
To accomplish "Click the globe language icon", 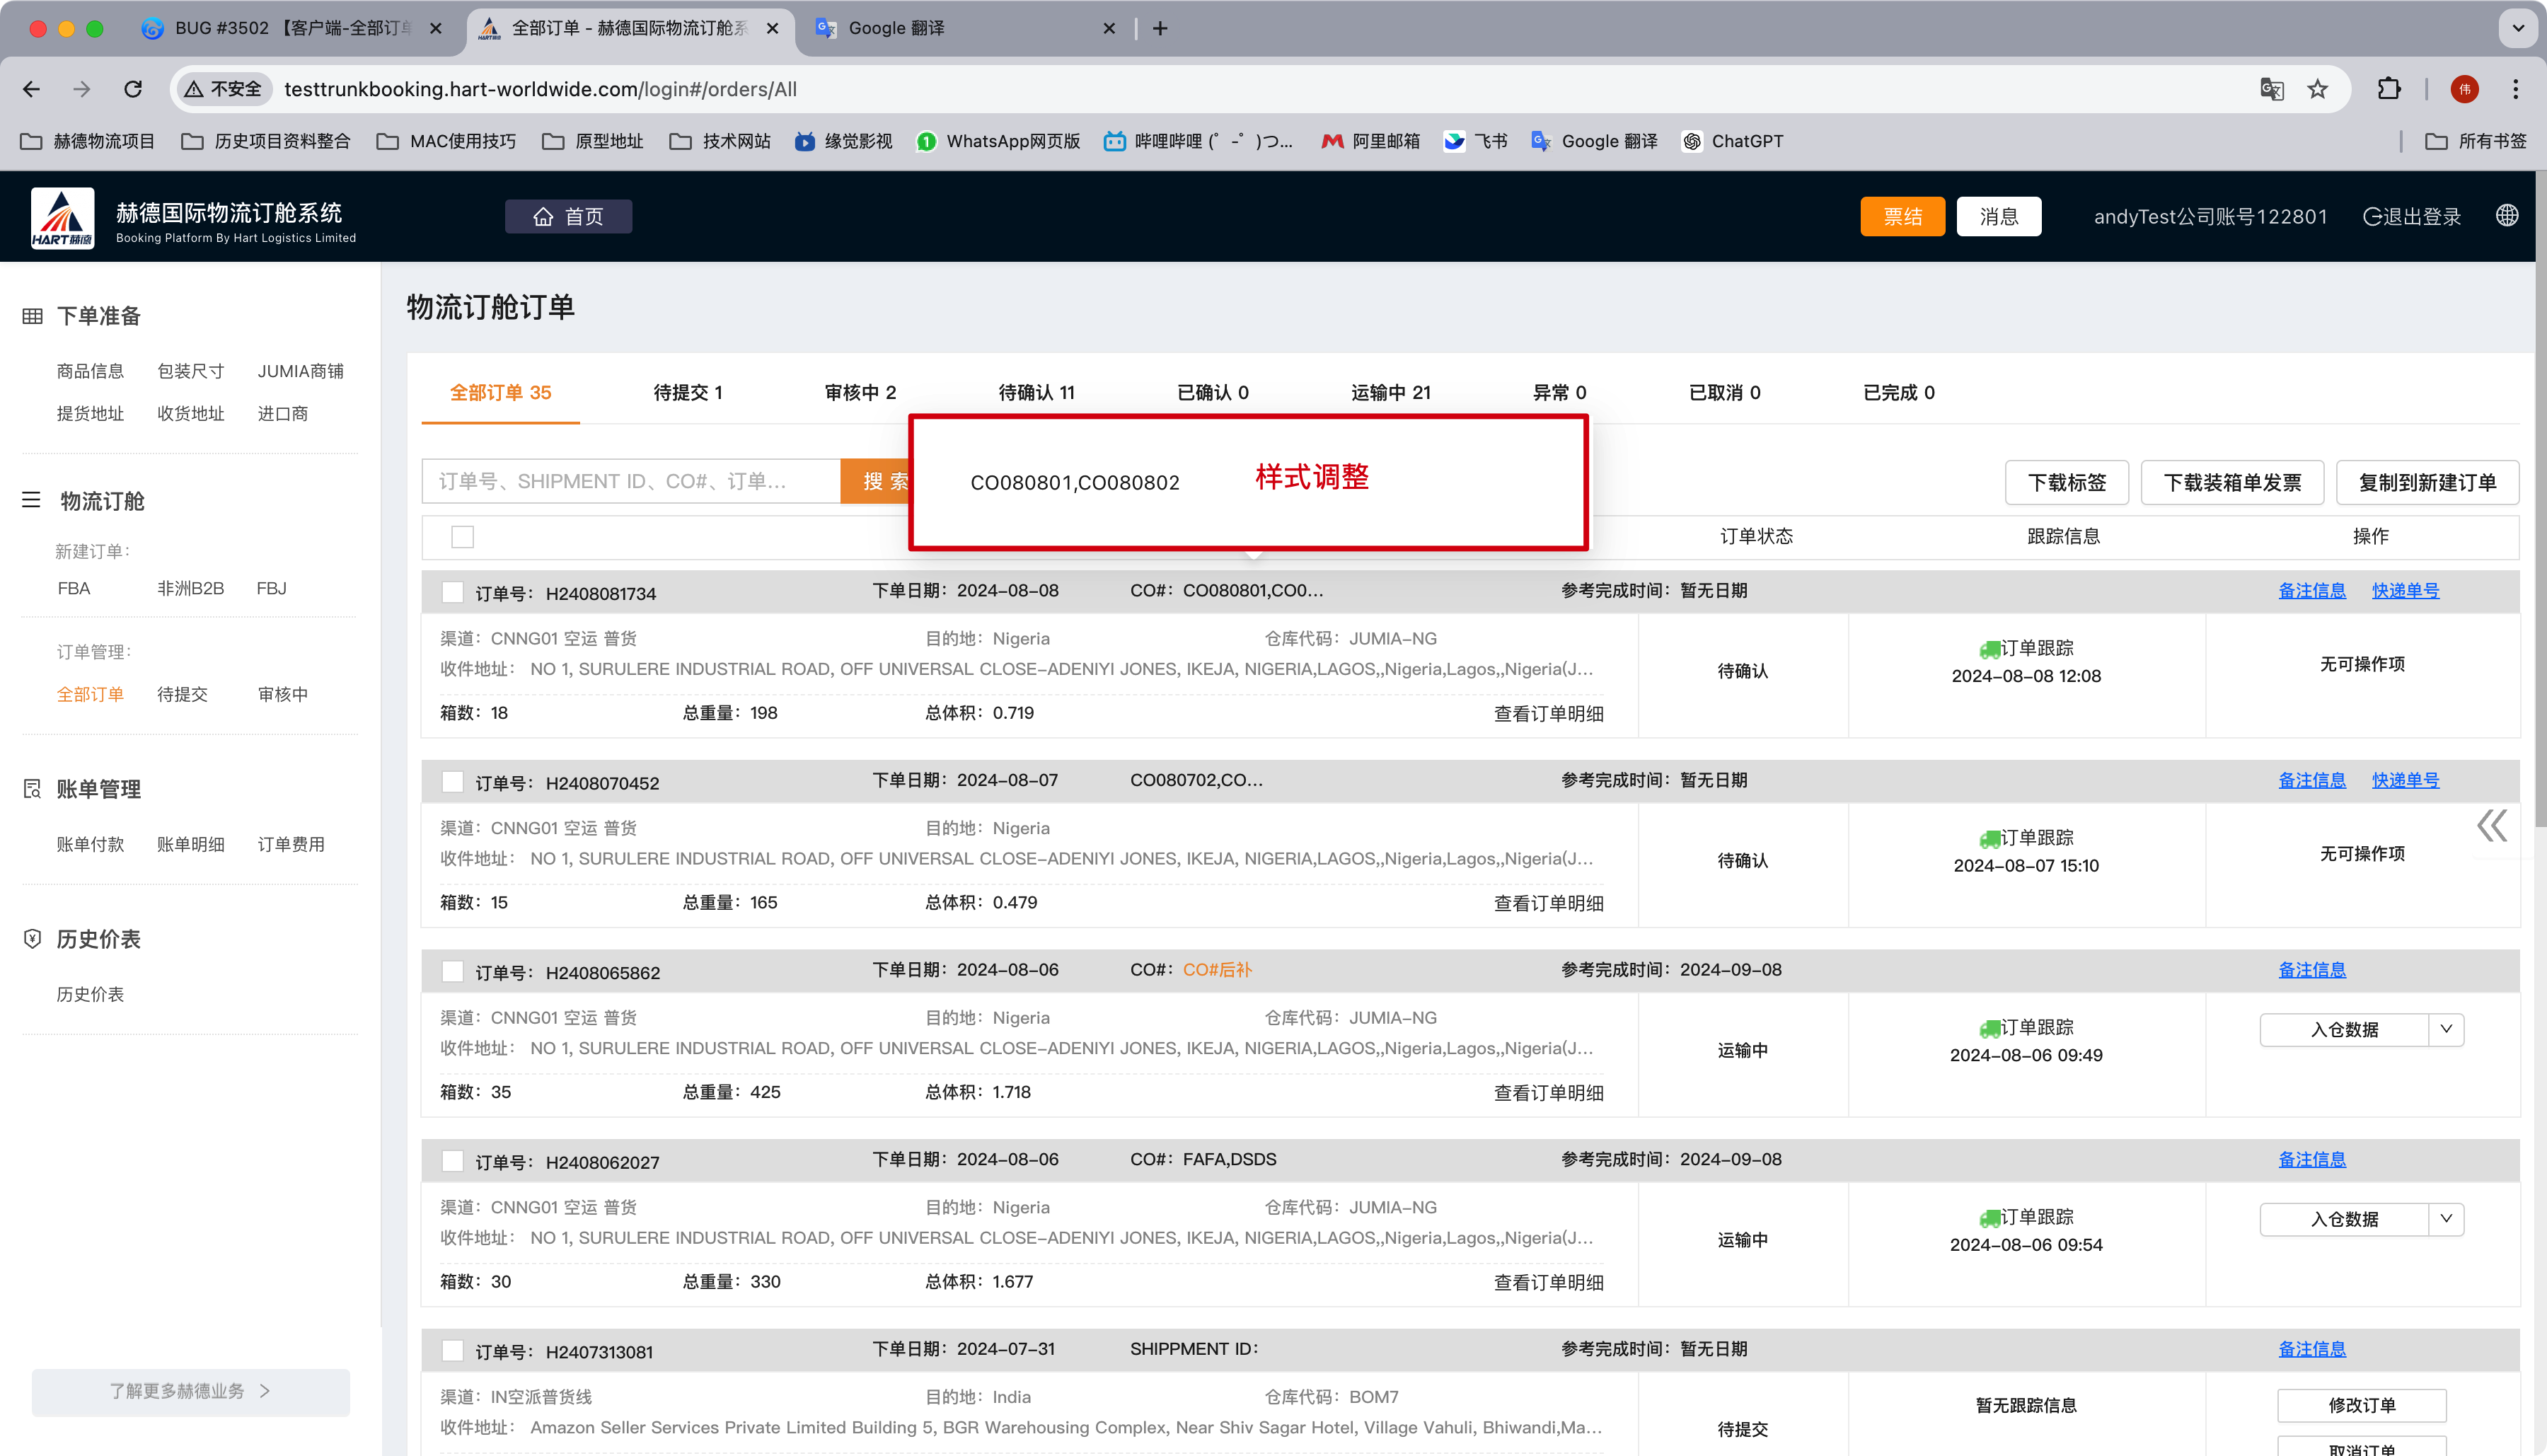I will click(x=2506, y=216).
